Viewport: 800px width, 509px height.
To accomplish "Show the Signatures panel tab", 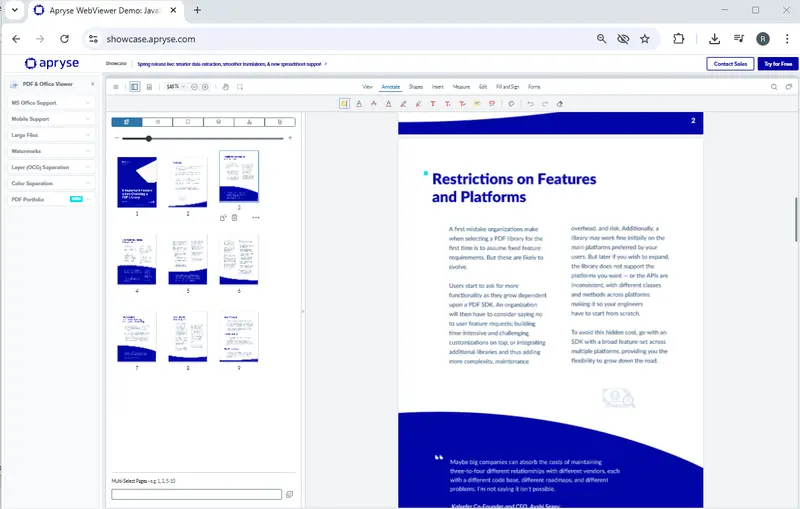I will 249,122.
